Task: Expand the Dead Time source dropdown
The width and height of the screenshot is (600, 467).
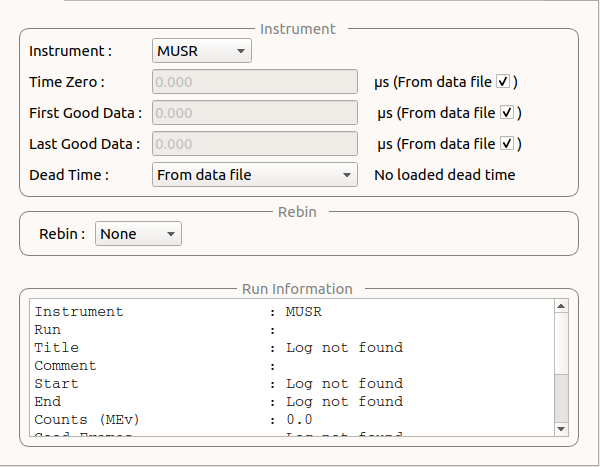Action: coord(255,175)
